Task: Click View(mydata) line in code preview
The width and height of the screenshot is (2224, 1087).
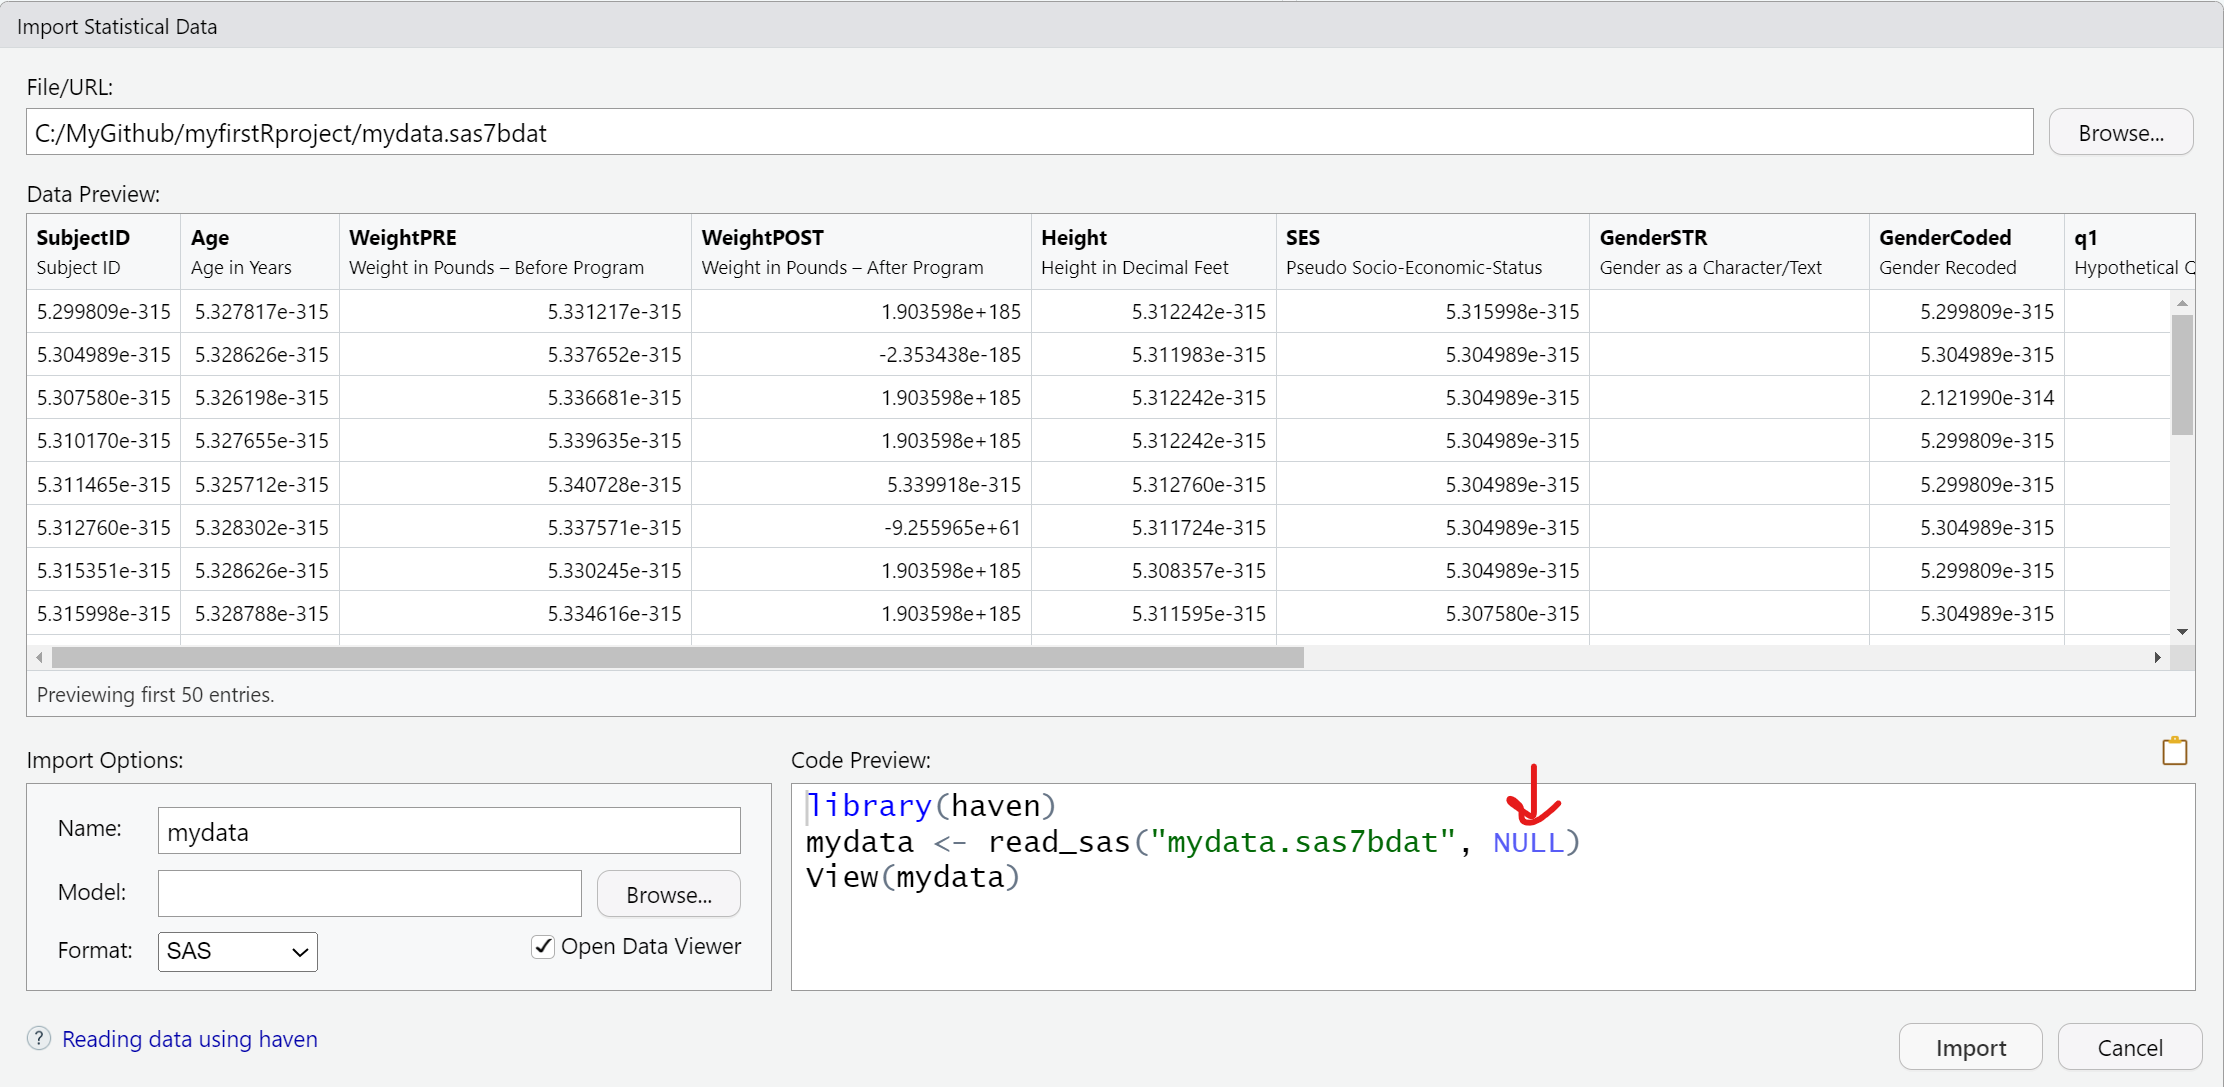Action: pyautogui.click(x=913, y=877)
